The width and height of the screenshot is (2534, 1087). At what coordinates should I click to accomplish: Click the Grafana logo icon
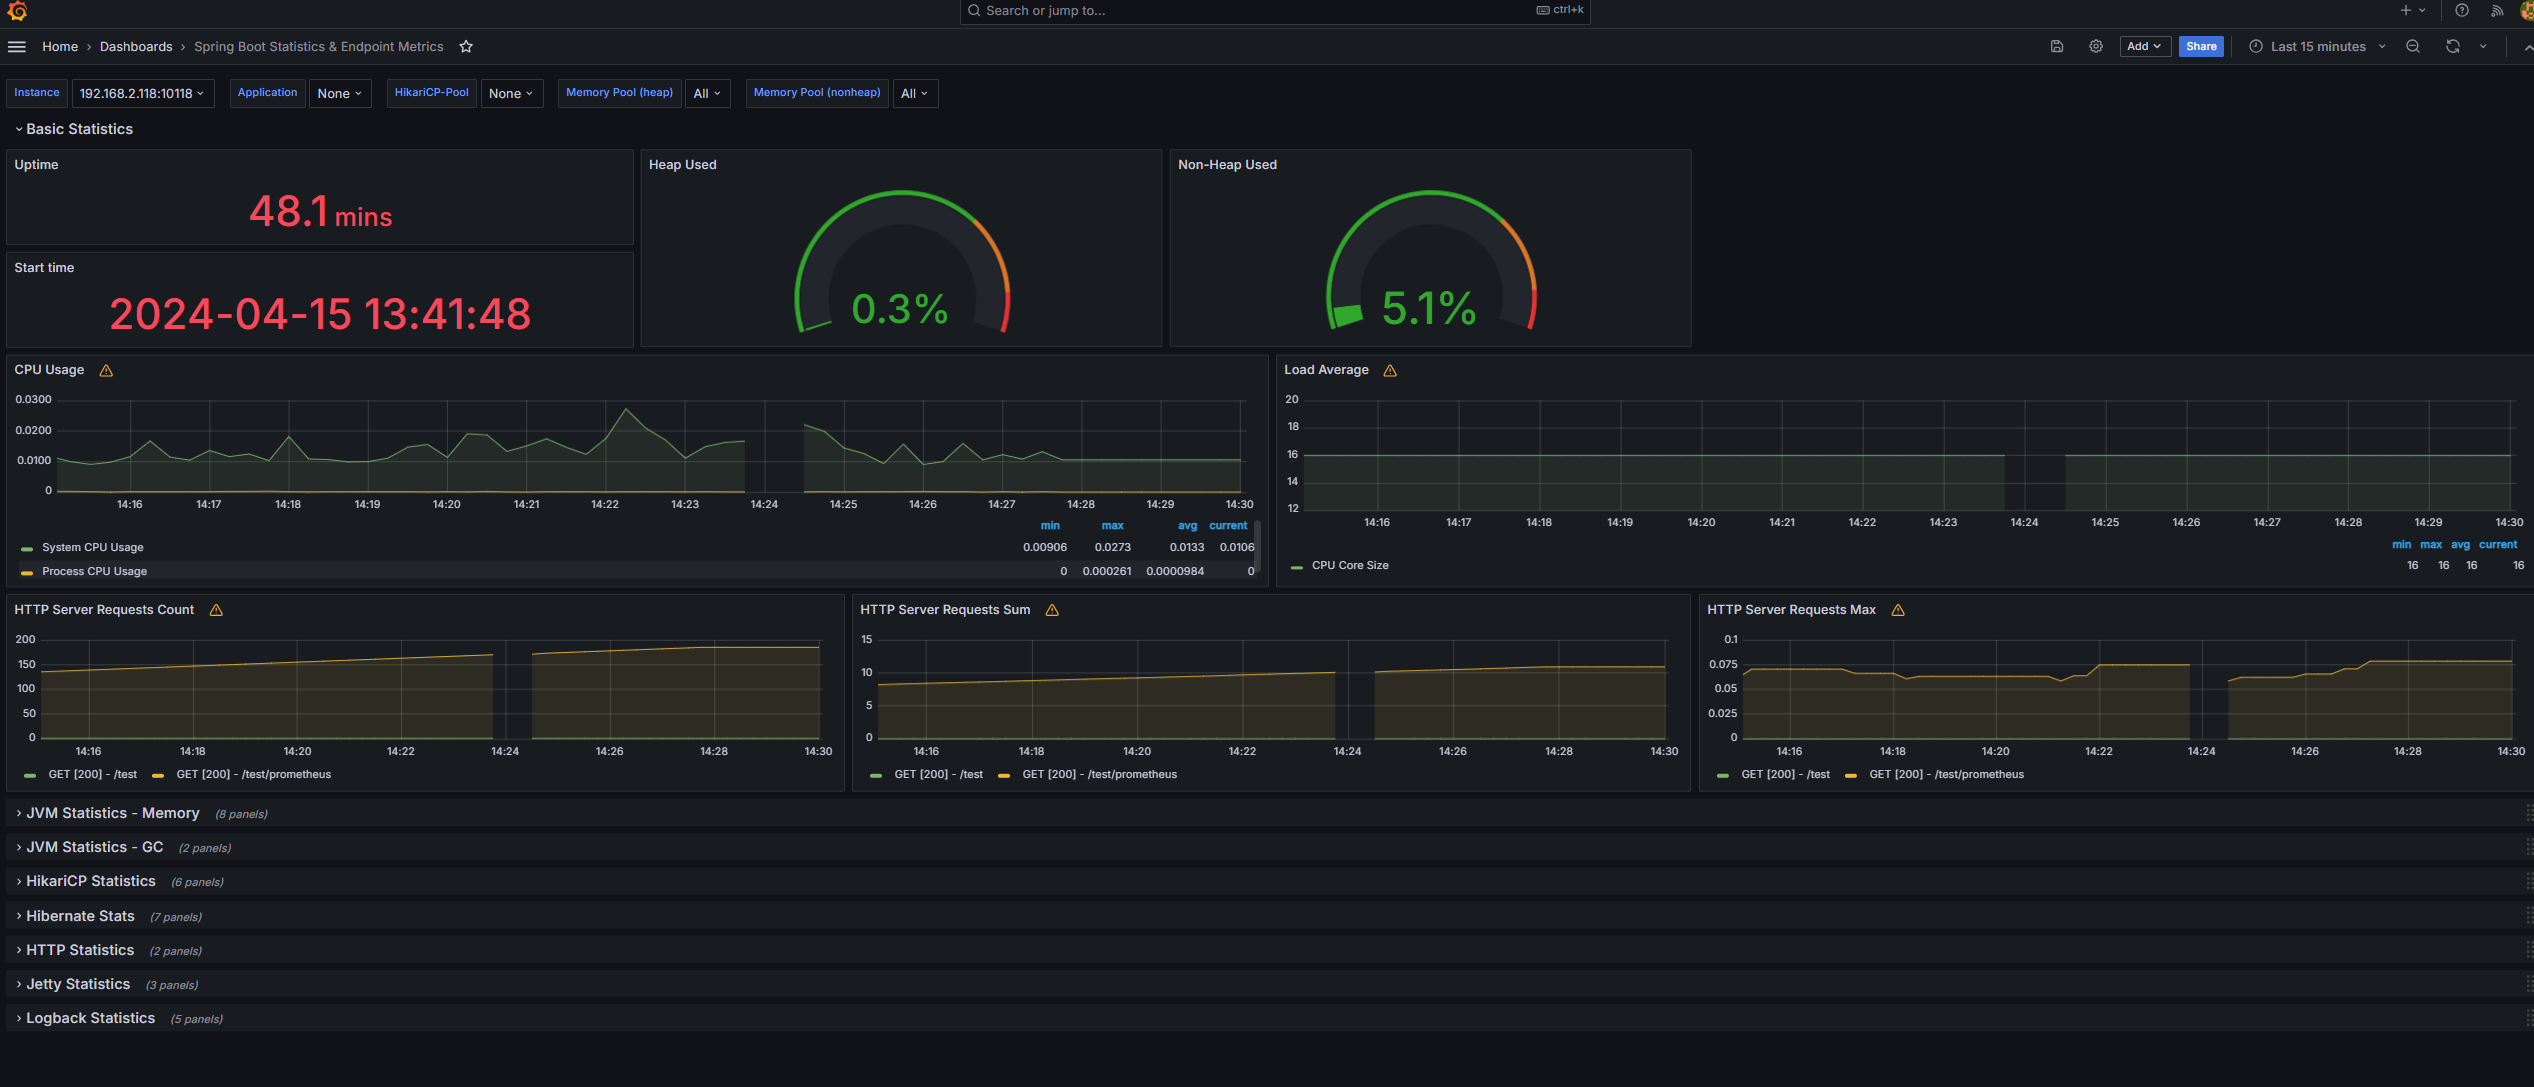[x=17, y=11]
